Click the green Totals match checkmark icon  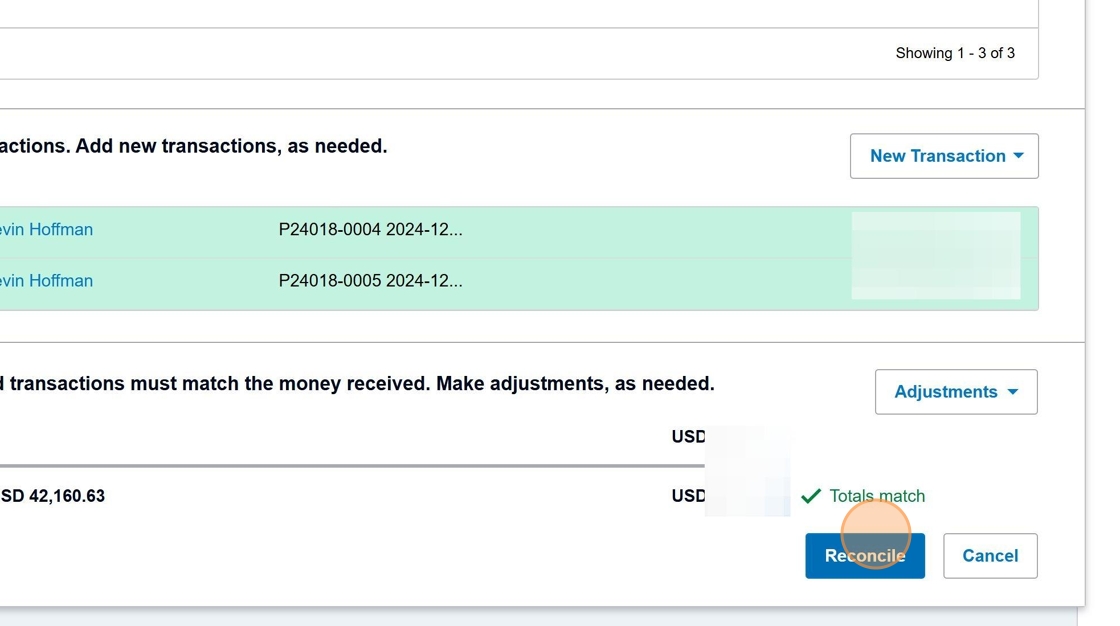click(x=811, y=496)
